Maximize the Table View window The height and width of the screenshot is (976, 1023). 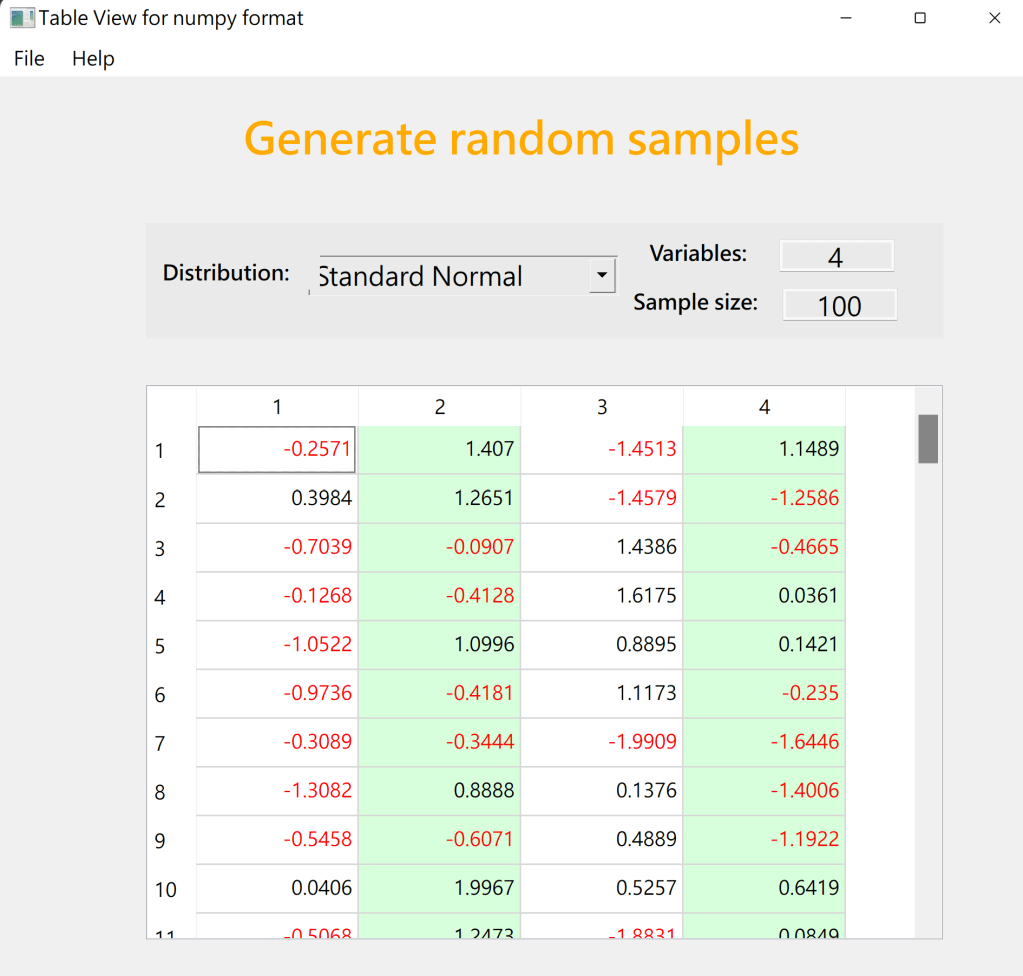[920, 18]
